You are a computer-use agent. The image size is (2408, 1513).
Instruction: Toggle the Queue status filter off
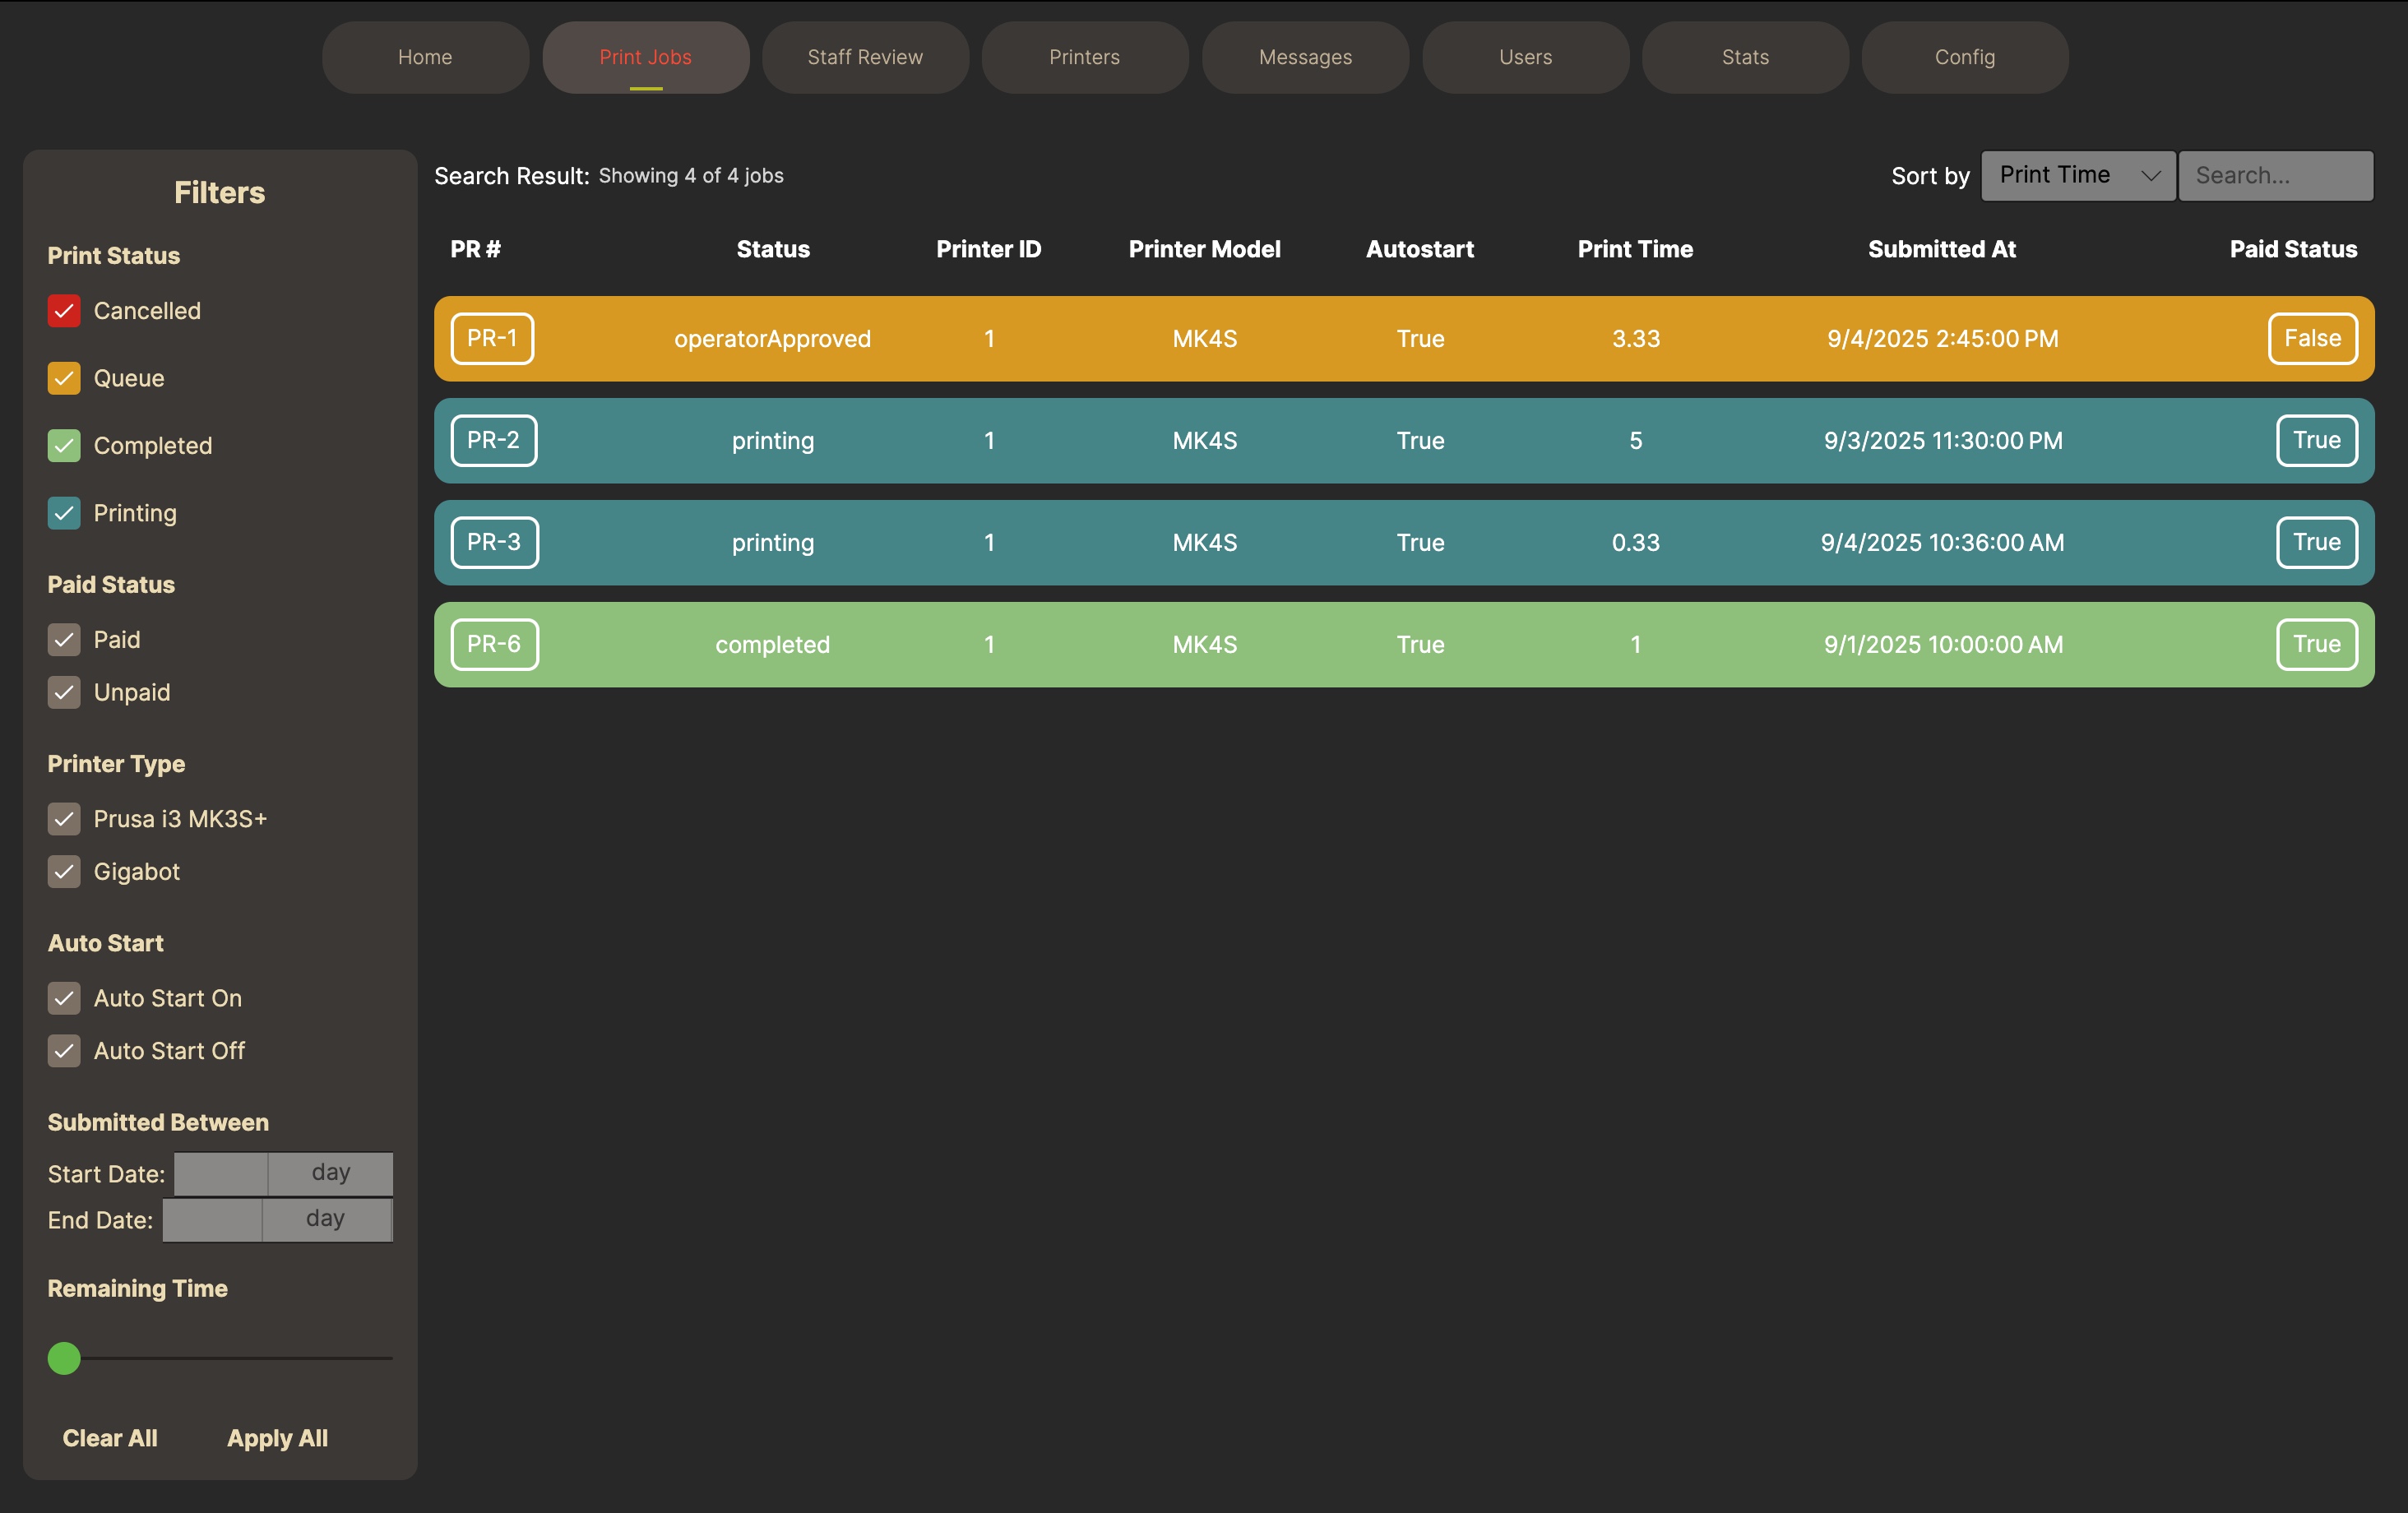pos(64,378)
